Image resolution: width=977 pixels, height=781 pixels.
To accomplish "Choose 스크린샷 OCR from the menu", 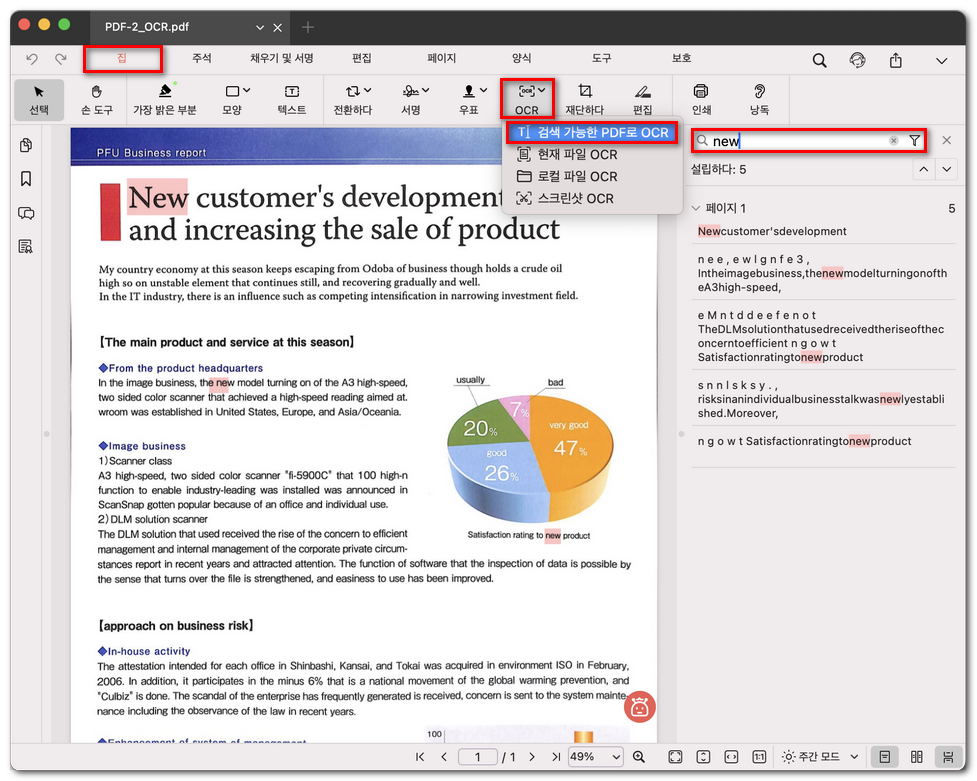I will click(575, 198).
